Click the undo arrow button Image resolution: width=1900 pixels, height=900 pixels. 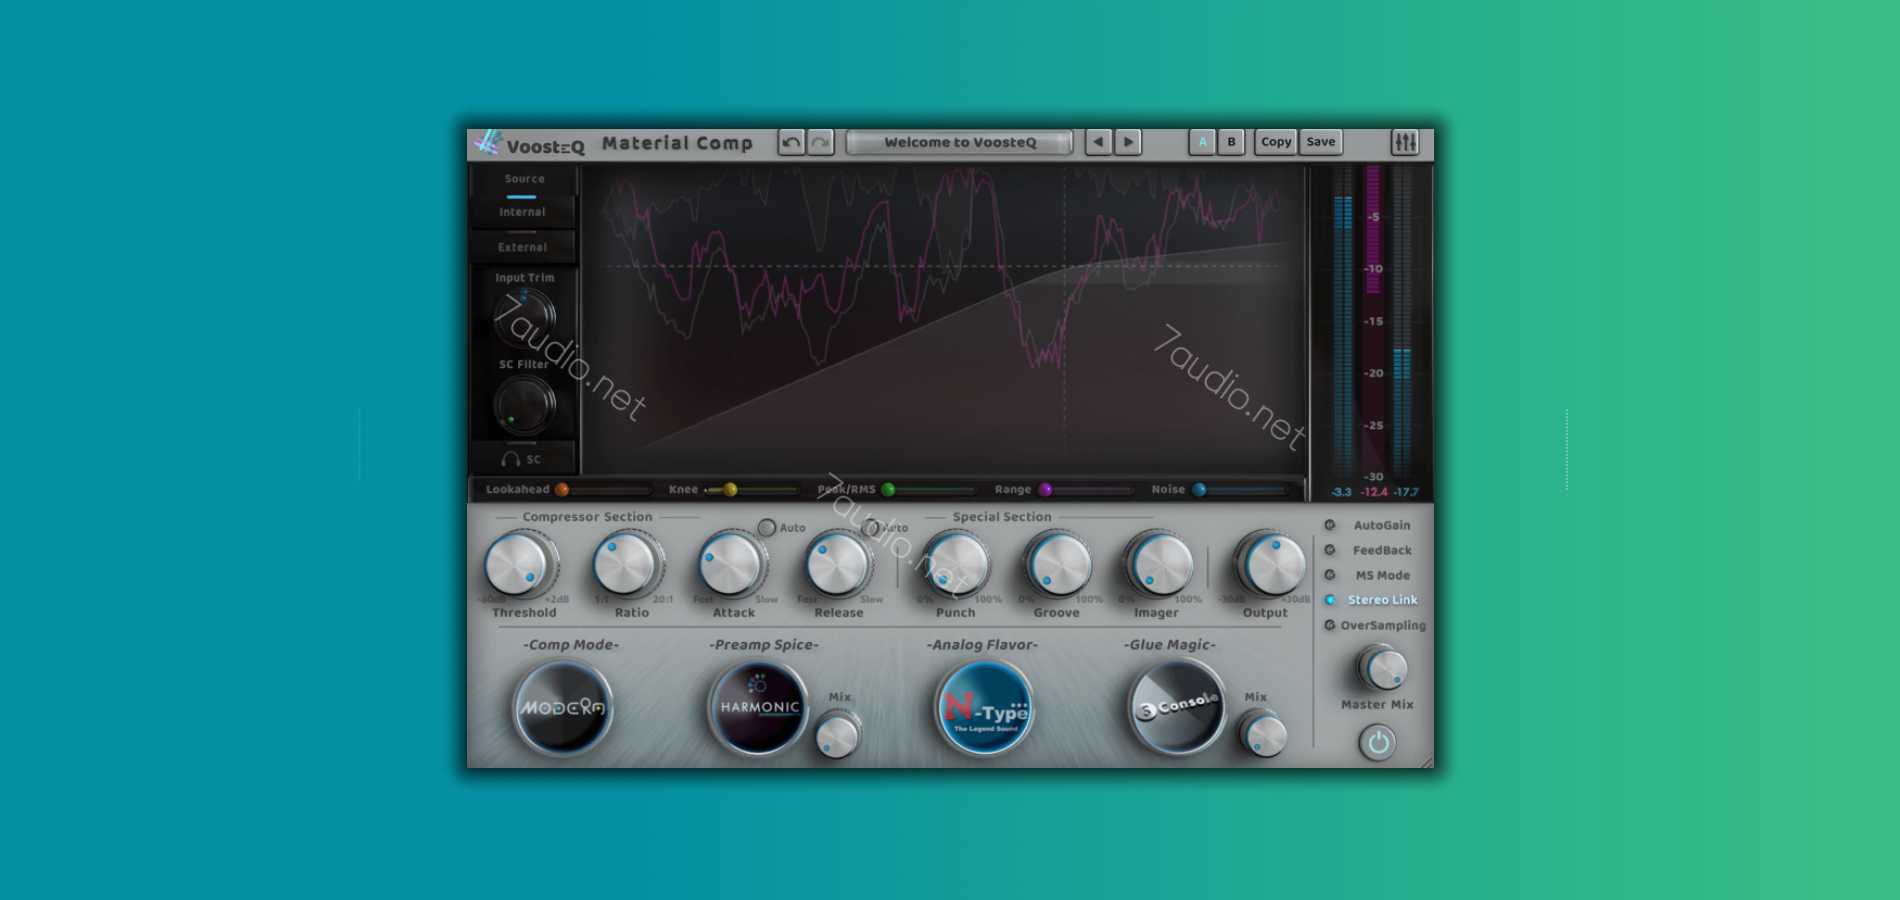tap(791, 142)
